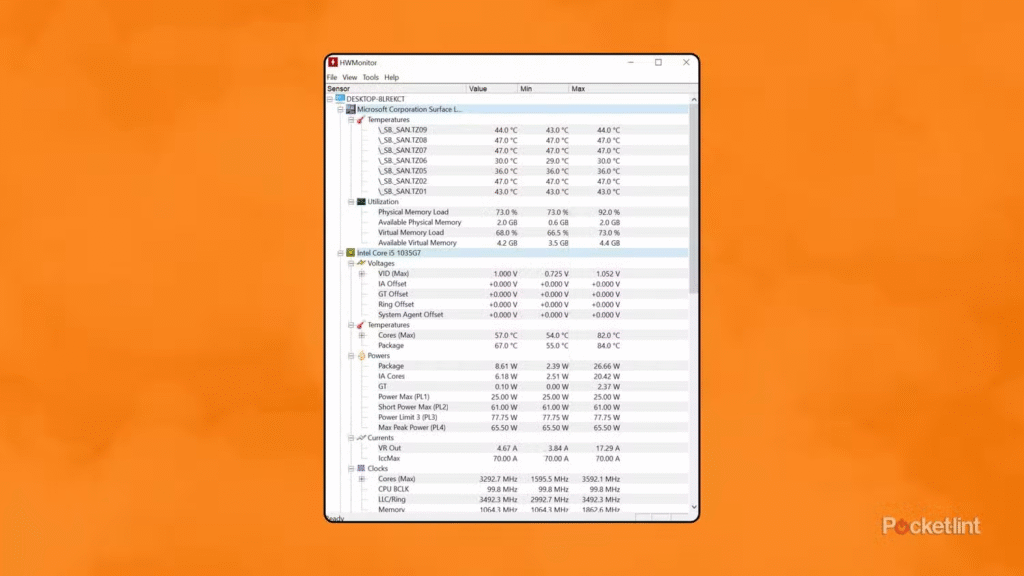Click the Value column header

490,89
